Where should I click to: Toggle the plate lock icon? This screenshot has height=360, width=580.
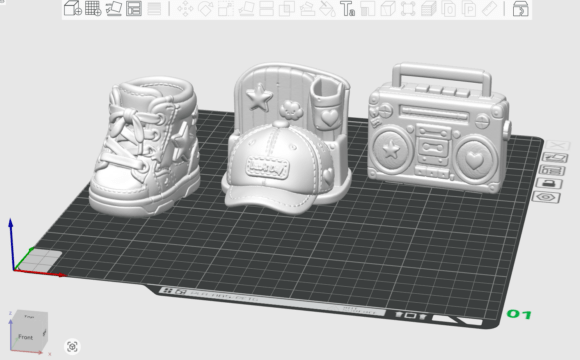[x=549, y=183]
